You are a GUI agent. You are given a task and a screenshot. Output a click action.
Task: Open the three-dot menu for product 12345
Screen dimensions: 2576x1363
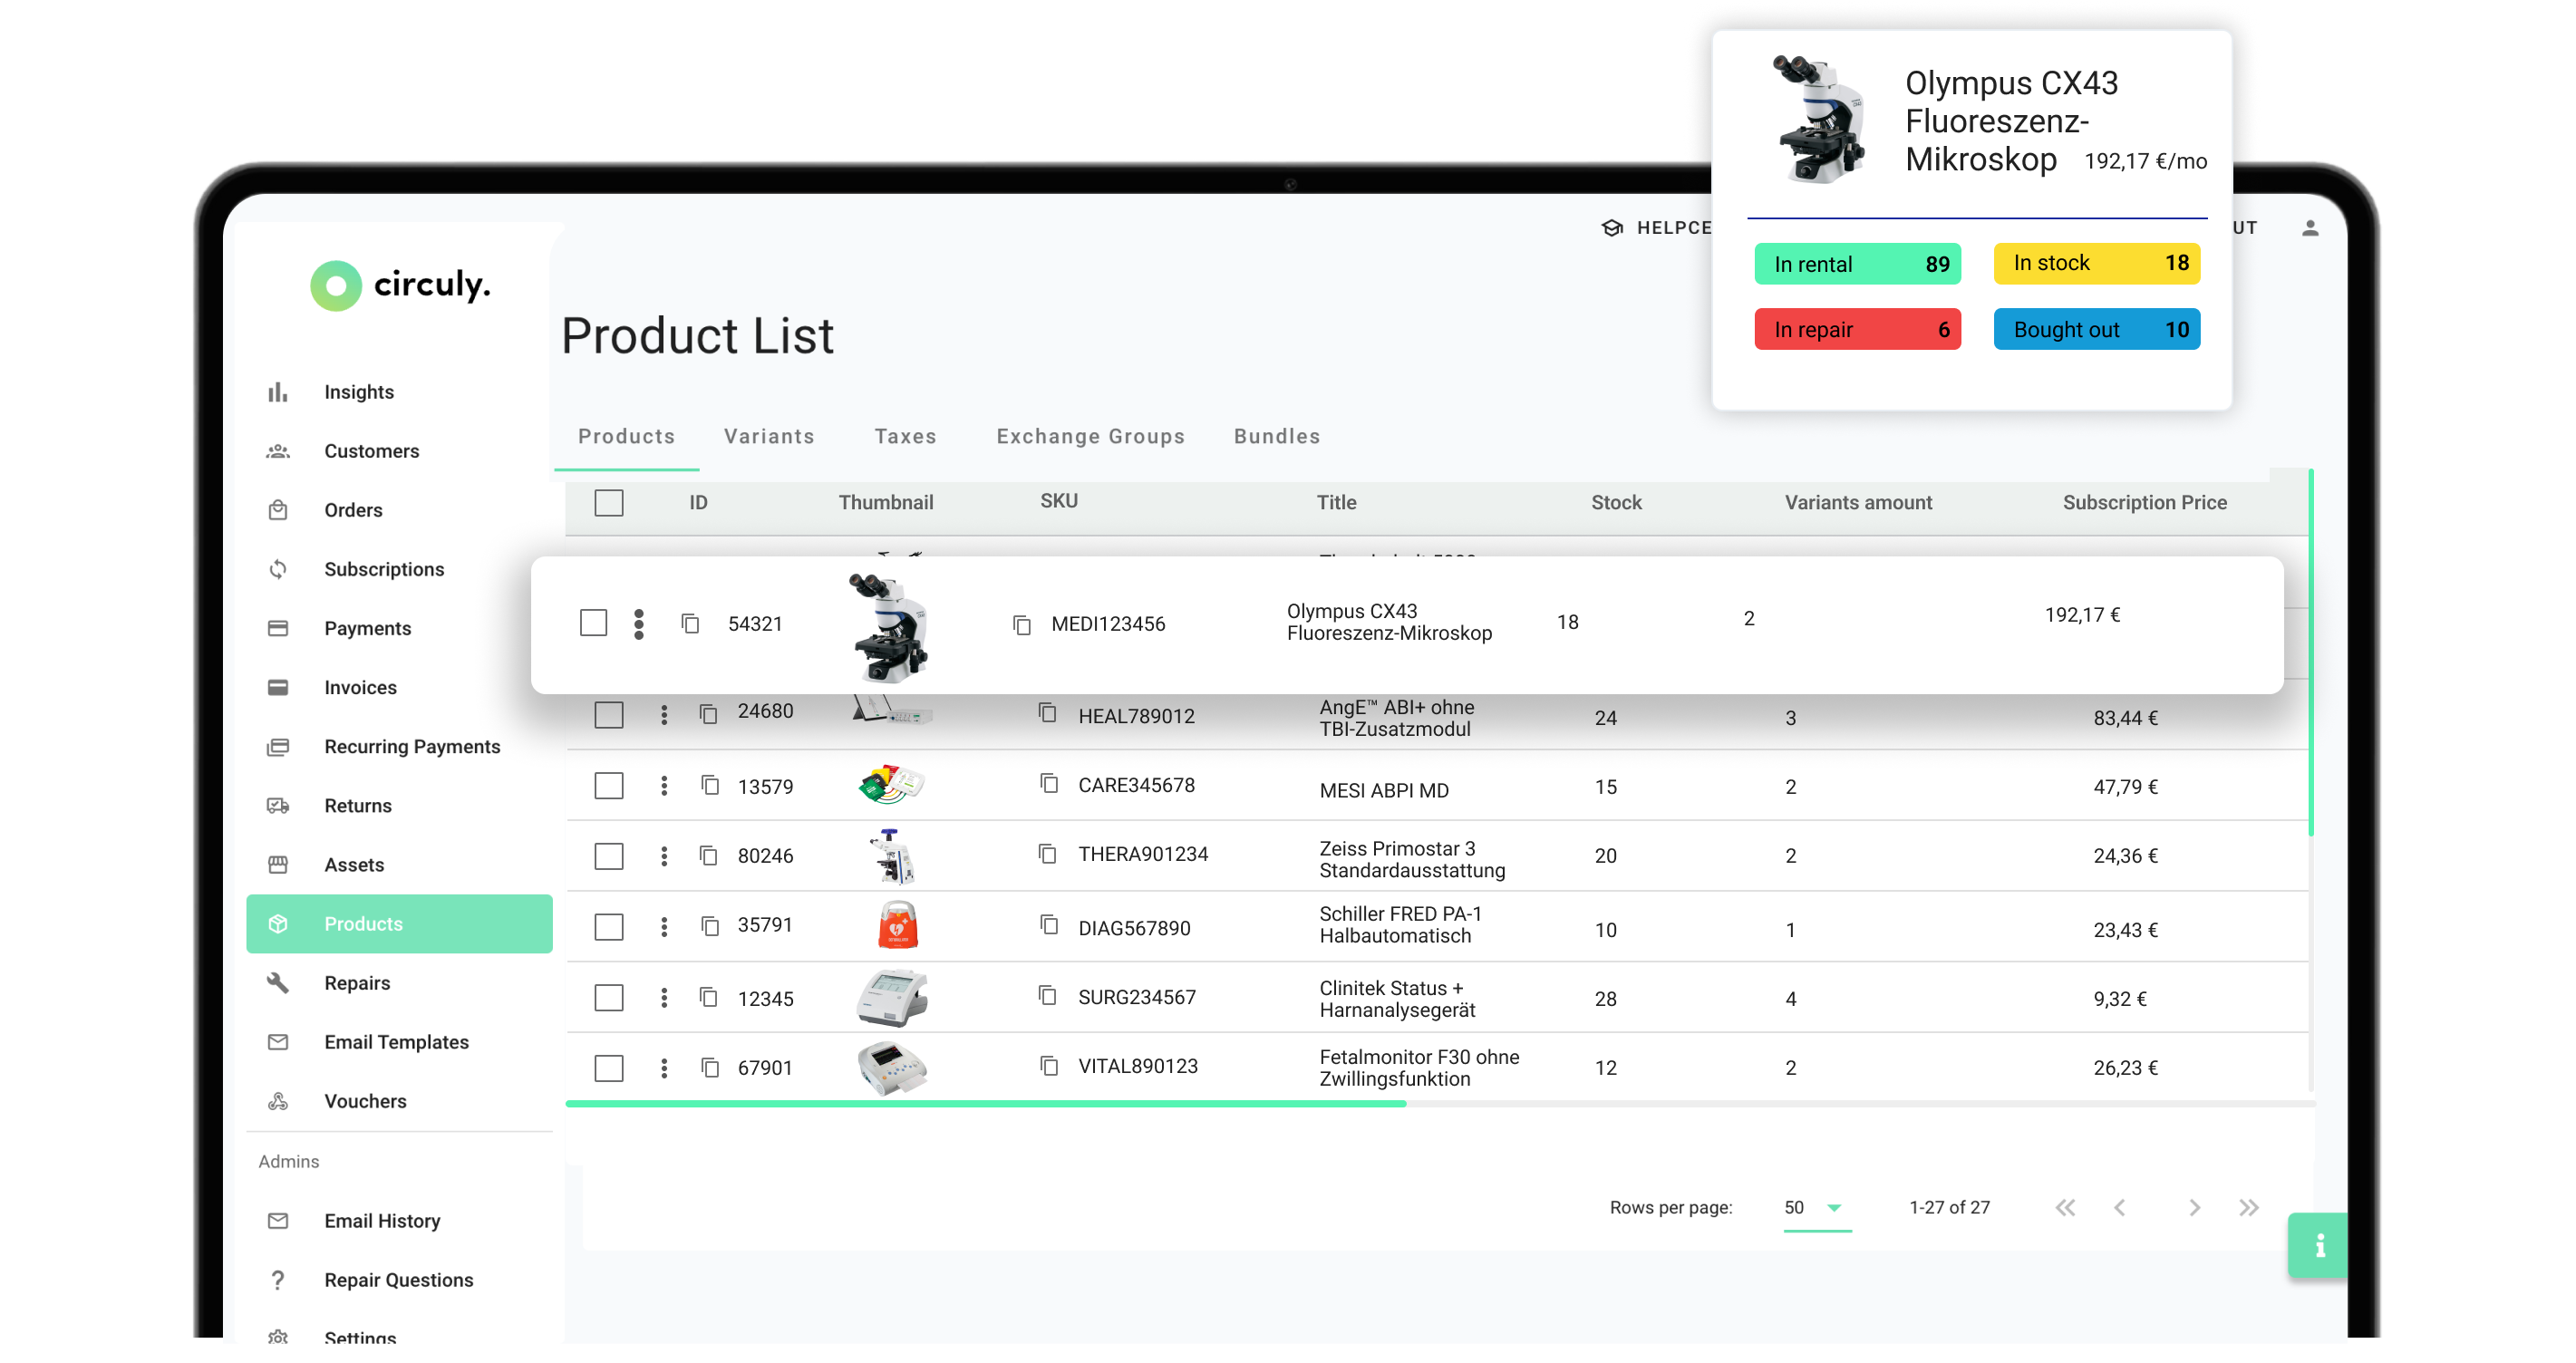664,997
